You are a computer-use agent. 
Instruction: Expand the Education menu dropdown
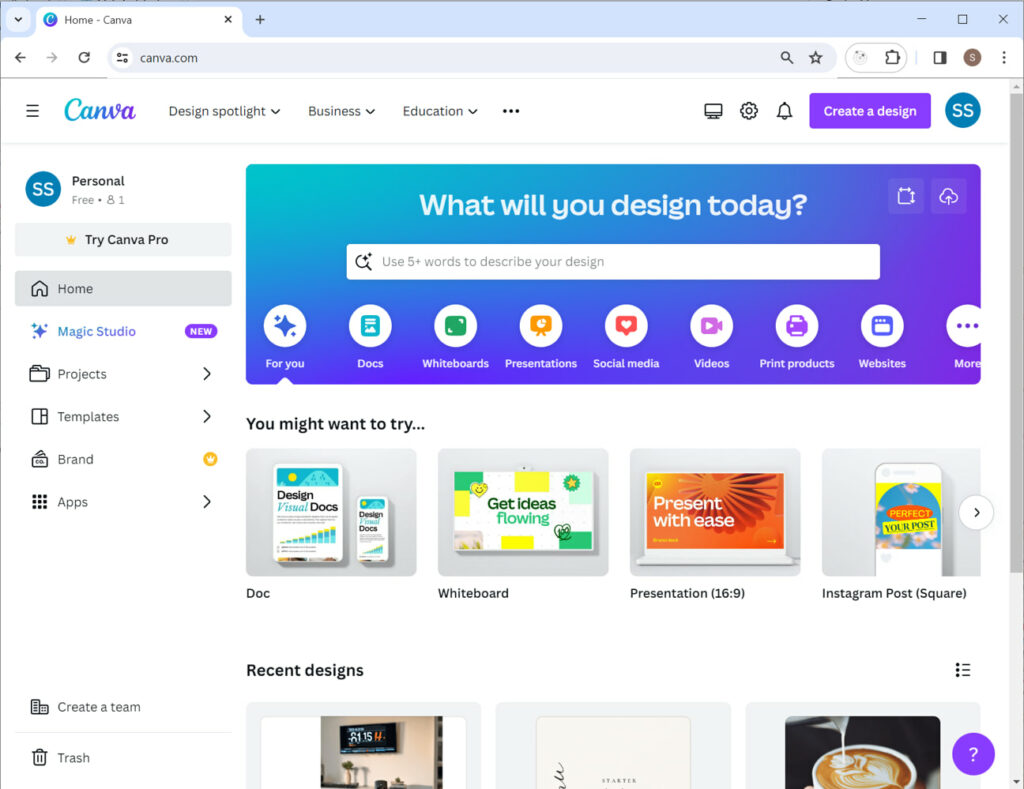[439, 111]
